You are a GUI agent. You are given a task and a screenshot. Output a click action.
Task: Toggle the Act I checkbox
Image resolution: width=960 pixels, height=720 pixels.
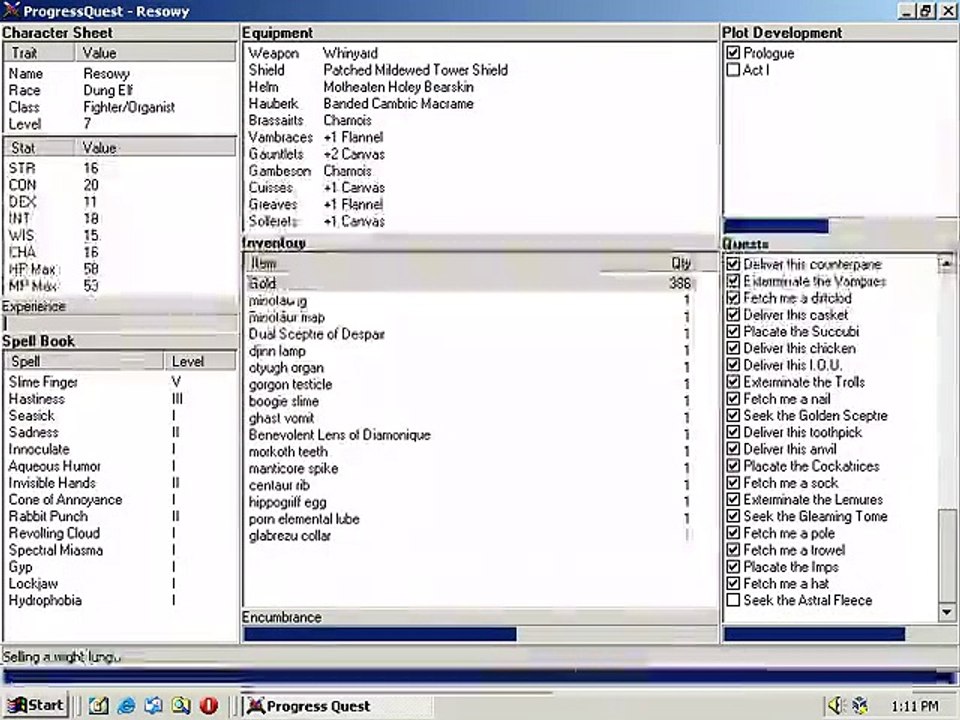pos(733,70)
